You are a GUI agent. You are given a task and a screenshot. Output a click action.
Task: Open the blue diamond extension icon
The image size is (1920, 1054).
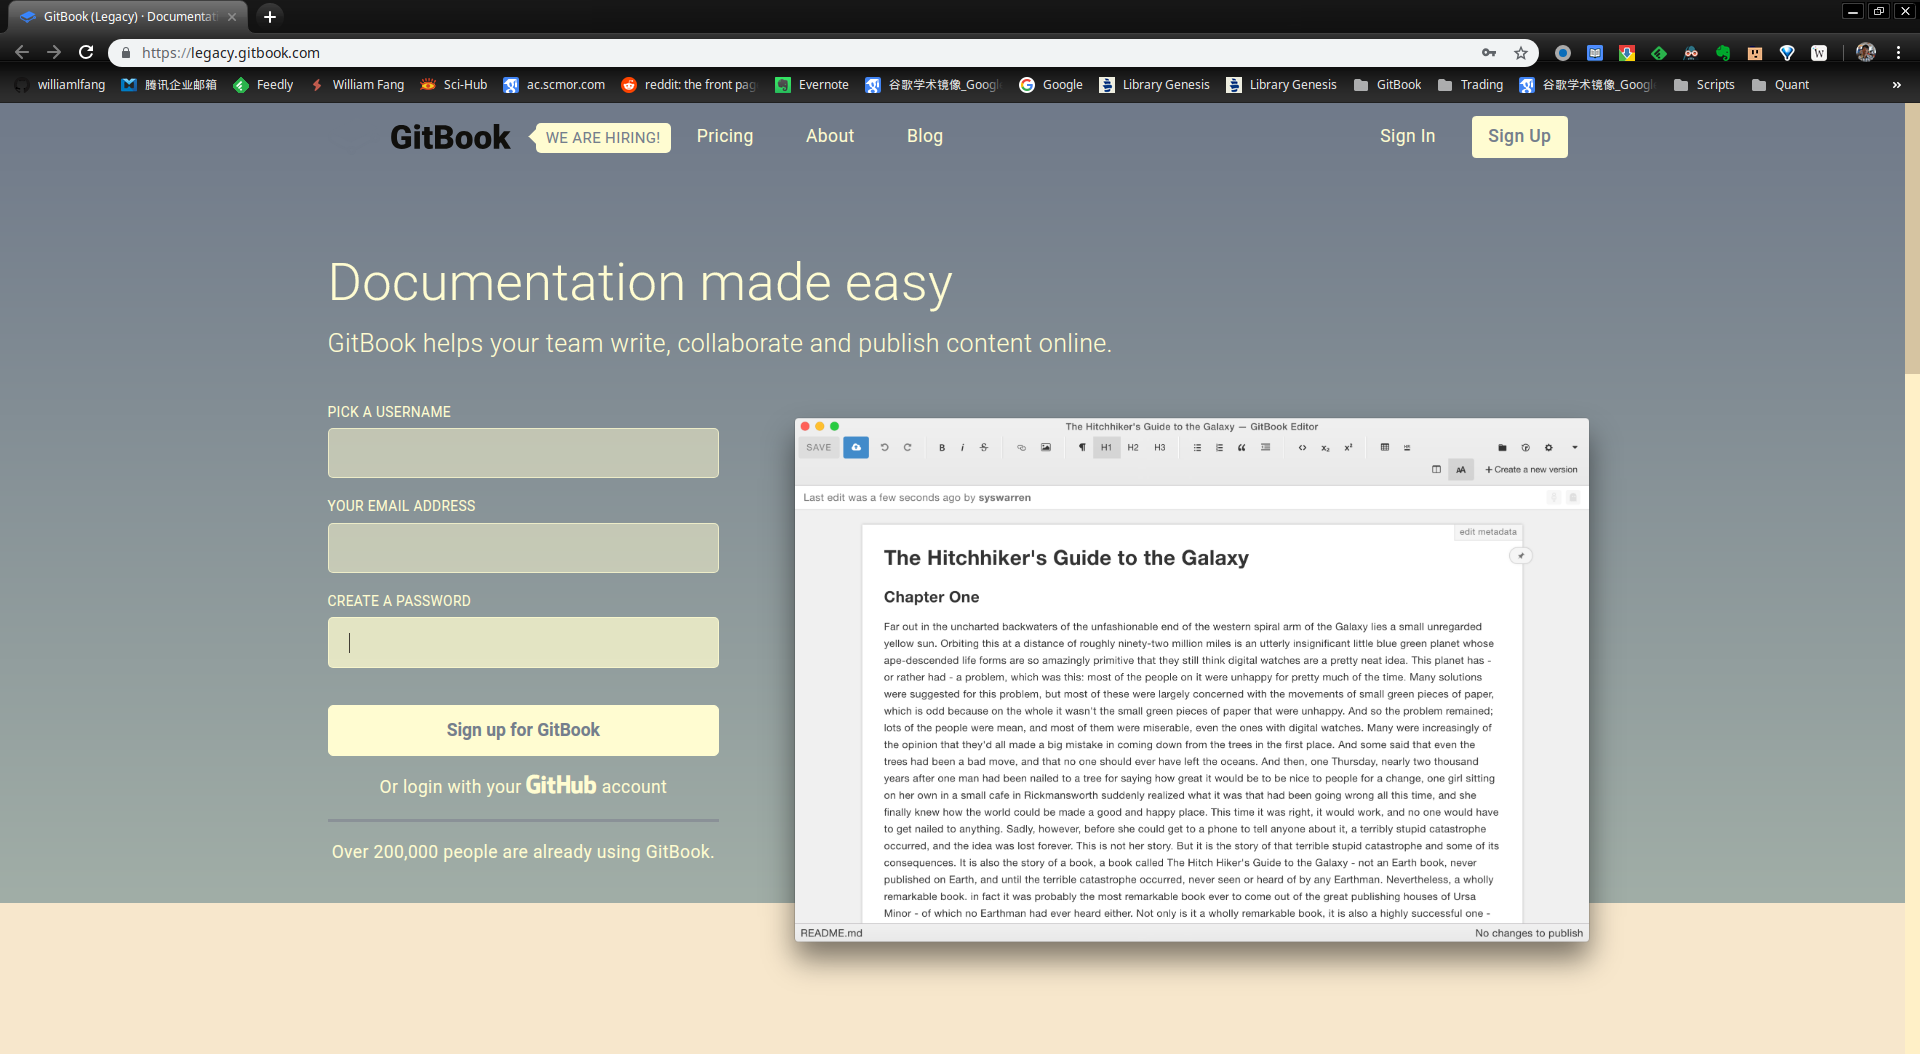[1787, 53]
